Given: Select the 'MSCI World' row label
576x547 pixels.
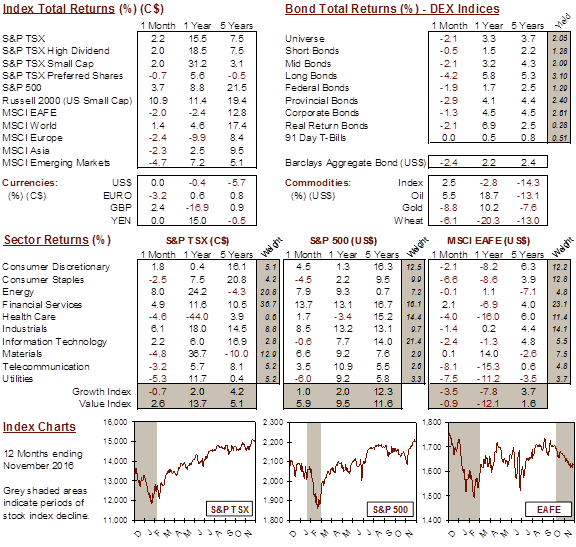Looking at the screenshot, I should coord(29,126).
